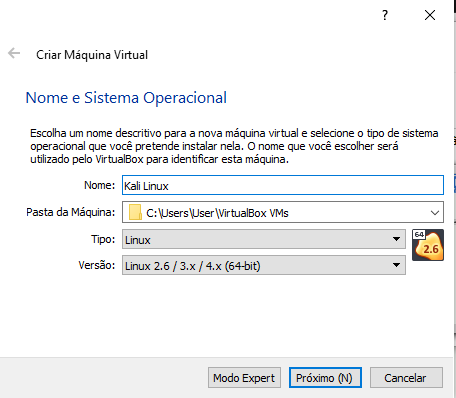Go back using the left arrow icon
The width and height of the screenshot is (456, 398).
[x=14, y=53]
